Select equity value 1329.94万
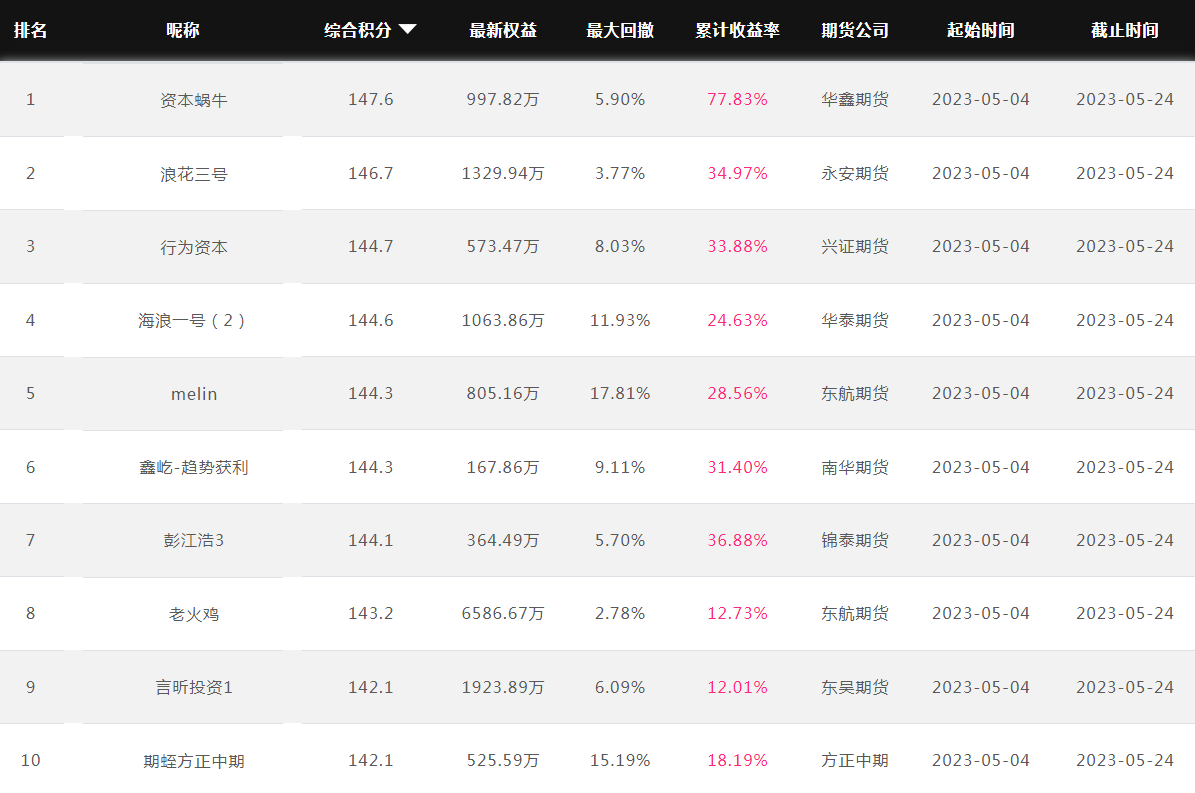This screenshot has width=1195, height=793. click(x=503, y=173)
